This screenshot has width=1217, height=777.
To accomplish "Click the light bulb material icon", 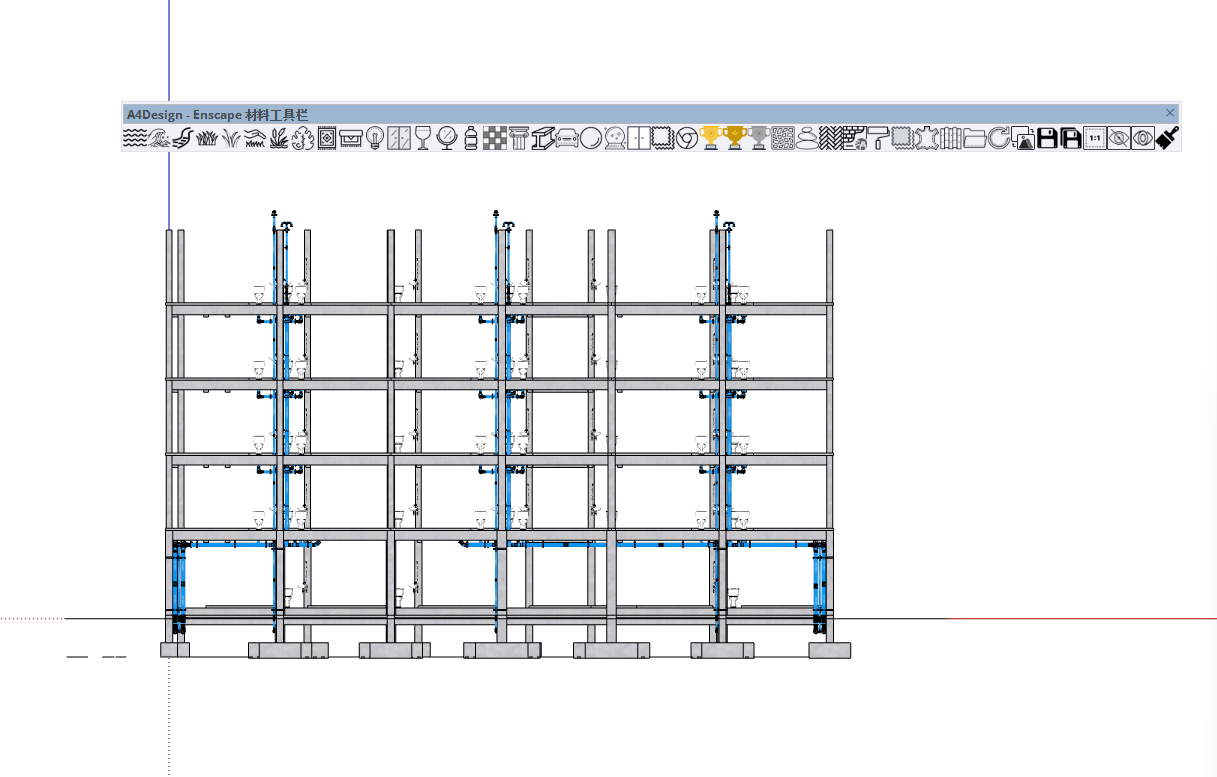I will 375,138.
